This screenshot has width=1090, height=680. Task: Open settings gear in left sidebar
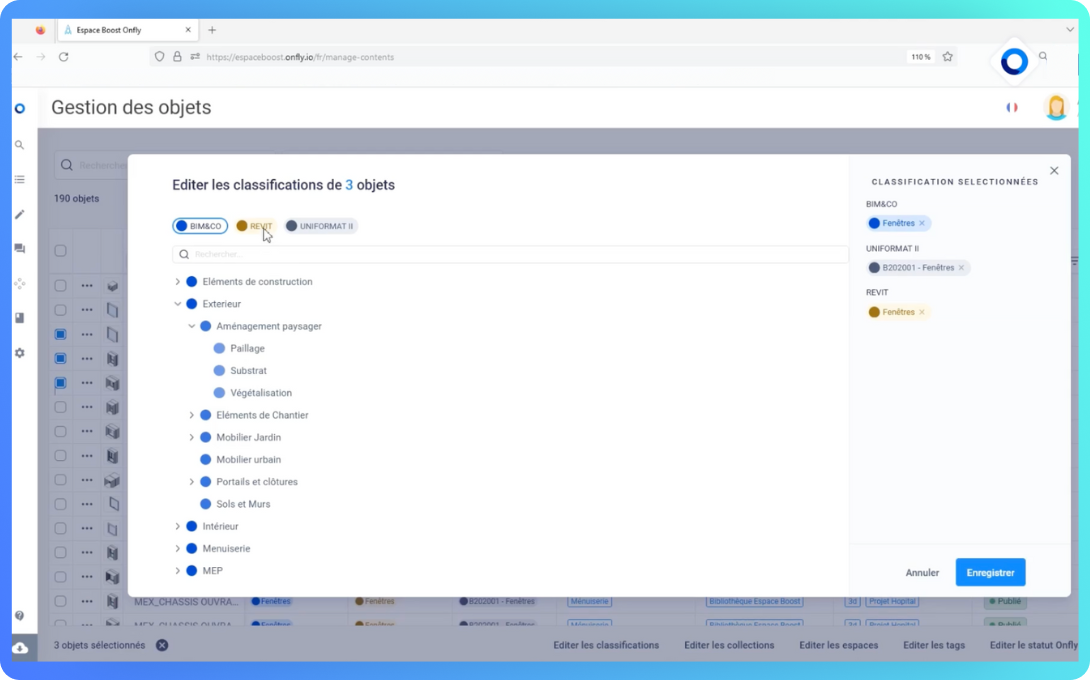click(19, 353)
